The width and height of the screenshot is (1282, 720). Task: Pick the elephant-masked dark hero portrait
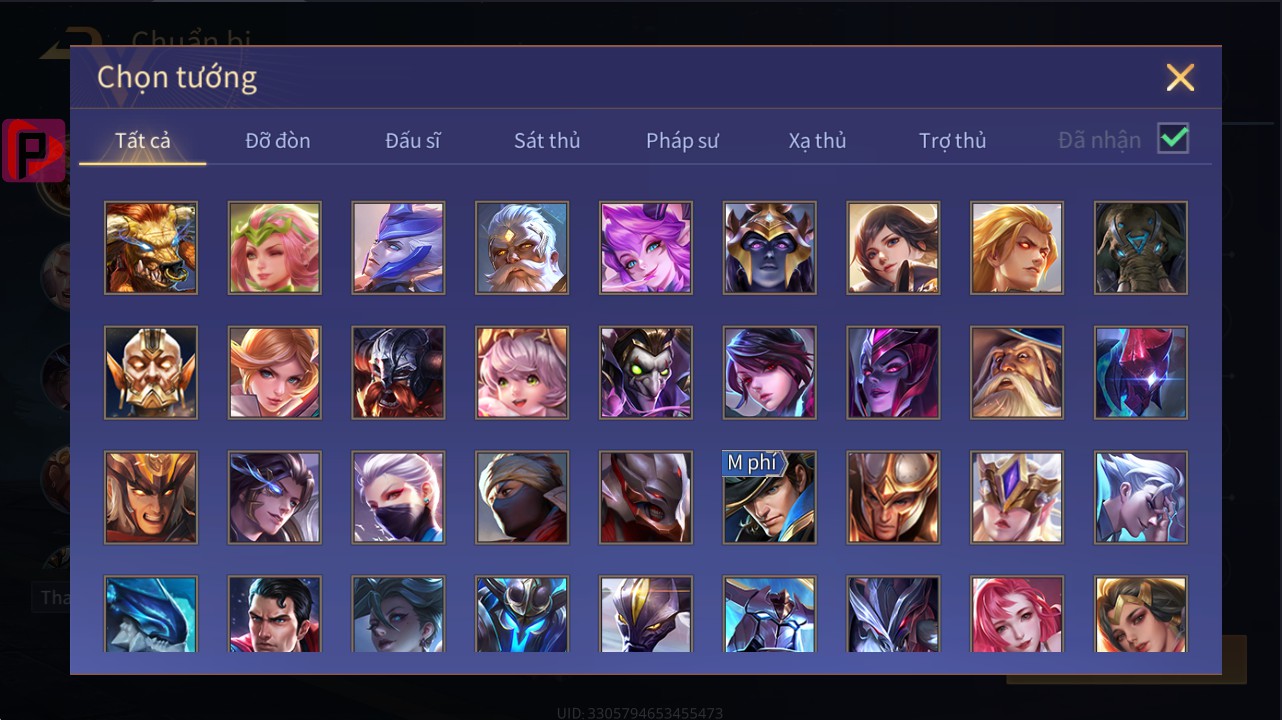point(1141,248)
